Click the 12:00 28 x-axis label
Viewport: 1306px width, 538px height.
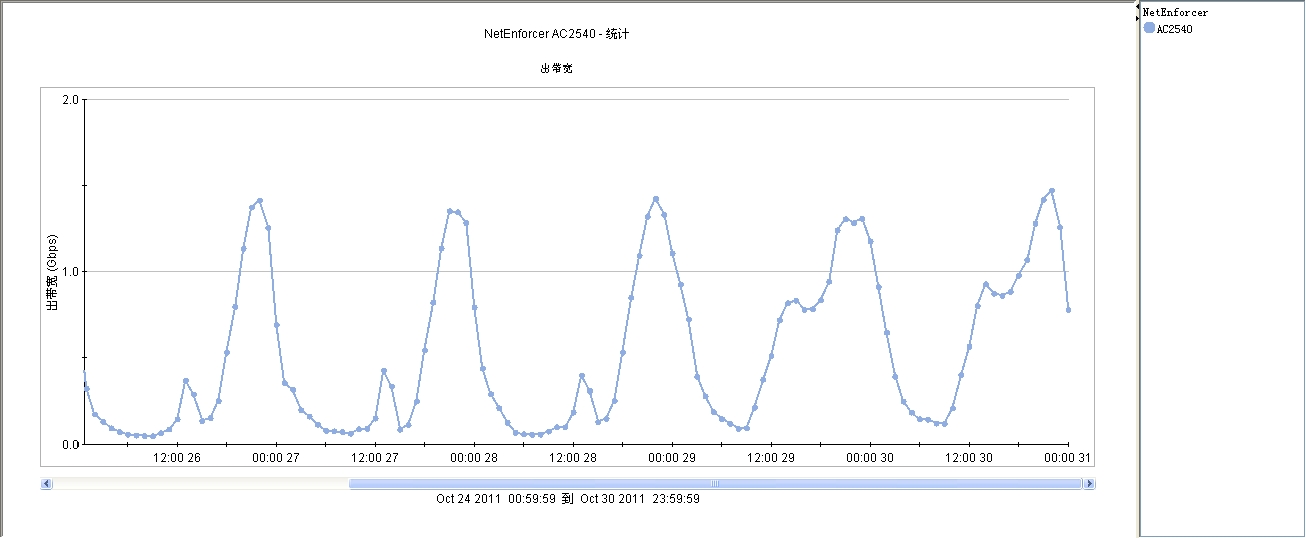pos(574,458)
